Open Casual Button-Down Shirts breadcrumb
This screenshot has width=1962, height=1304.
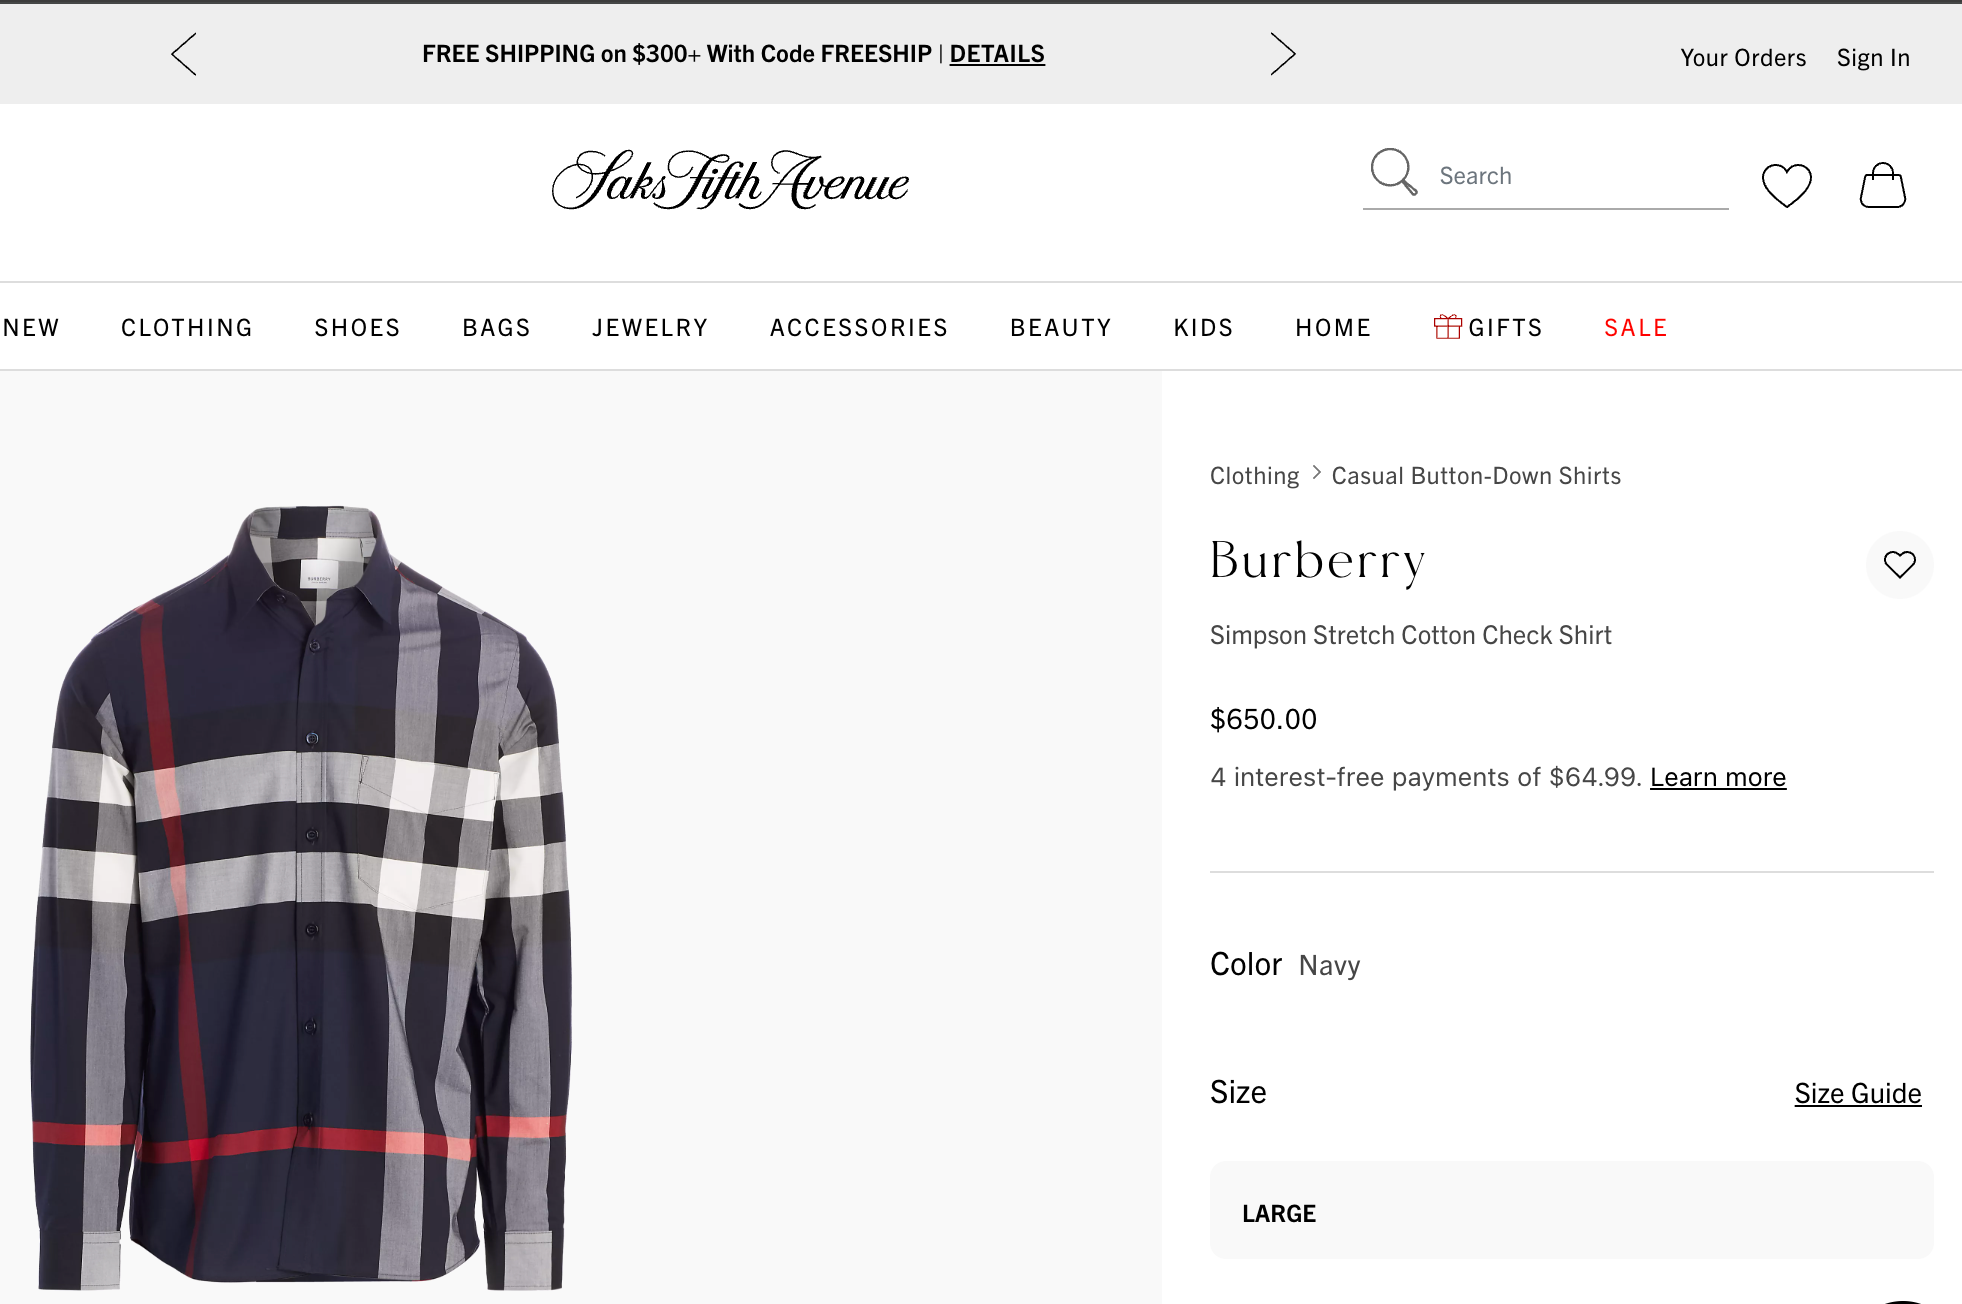coord(1475,475)
